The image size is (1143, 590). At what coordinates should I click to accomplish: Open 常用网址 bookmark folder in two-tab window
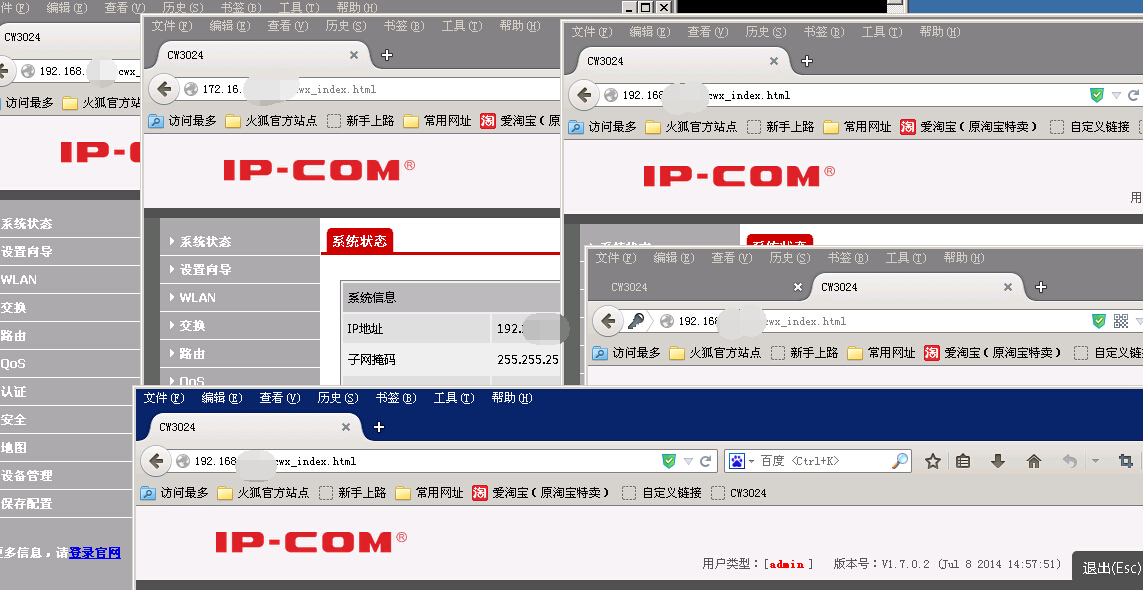click(880, 352)
